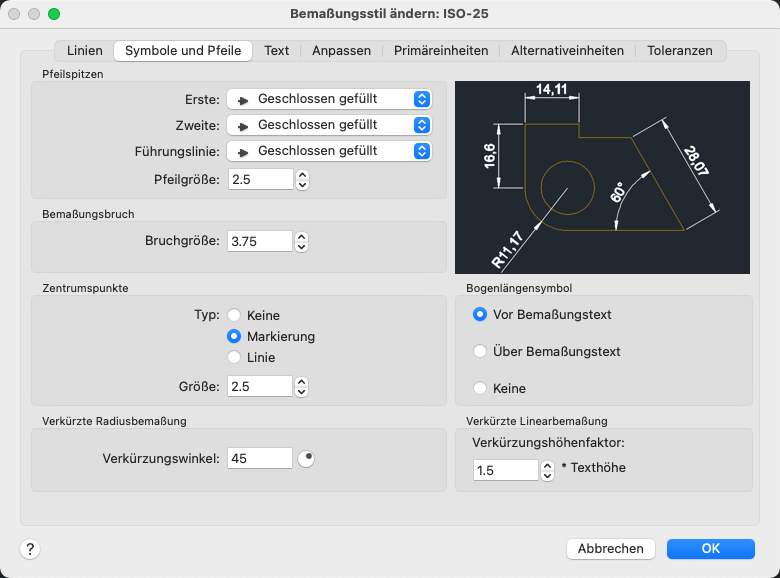The height and width of the screenshot is (578, 780).
Task: Click the help question mark icon
Action: click(x=30, y=548)
